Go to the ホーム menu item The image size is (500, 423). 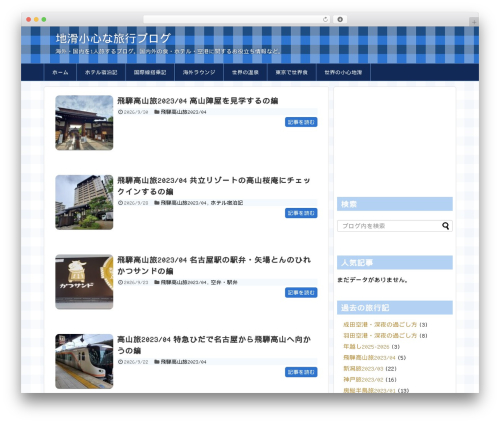point(60,72)
